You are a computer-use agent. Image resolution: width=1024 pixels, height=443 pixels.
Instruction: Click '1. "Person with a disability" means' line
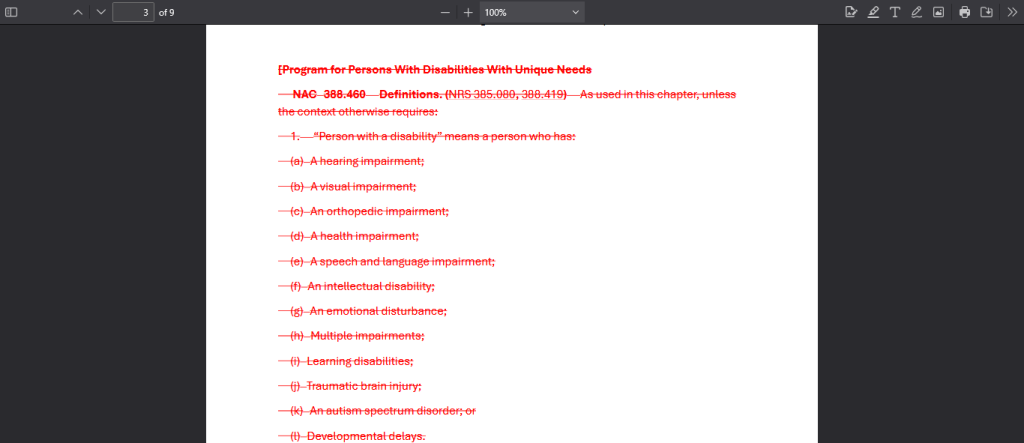click(434, 137)
